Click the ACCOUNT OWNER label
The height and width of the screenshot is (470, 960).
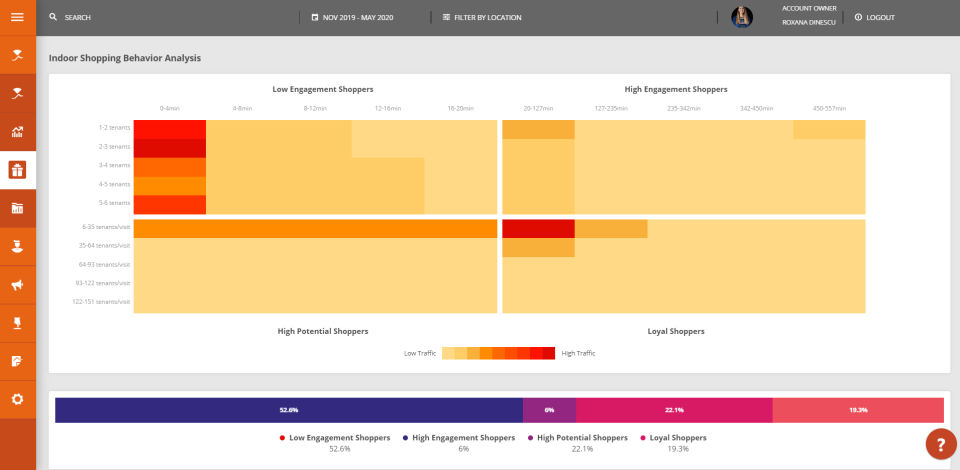click(x=809, y=9)
